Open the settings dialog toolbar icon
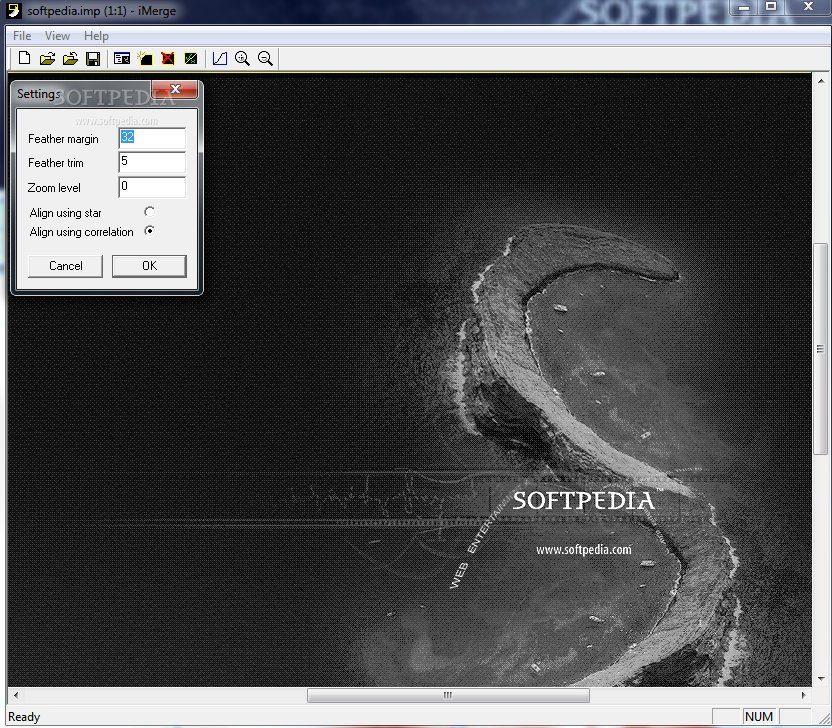Image resolution: width=832 pixels, height=728 pixels. tap(122, 58)
